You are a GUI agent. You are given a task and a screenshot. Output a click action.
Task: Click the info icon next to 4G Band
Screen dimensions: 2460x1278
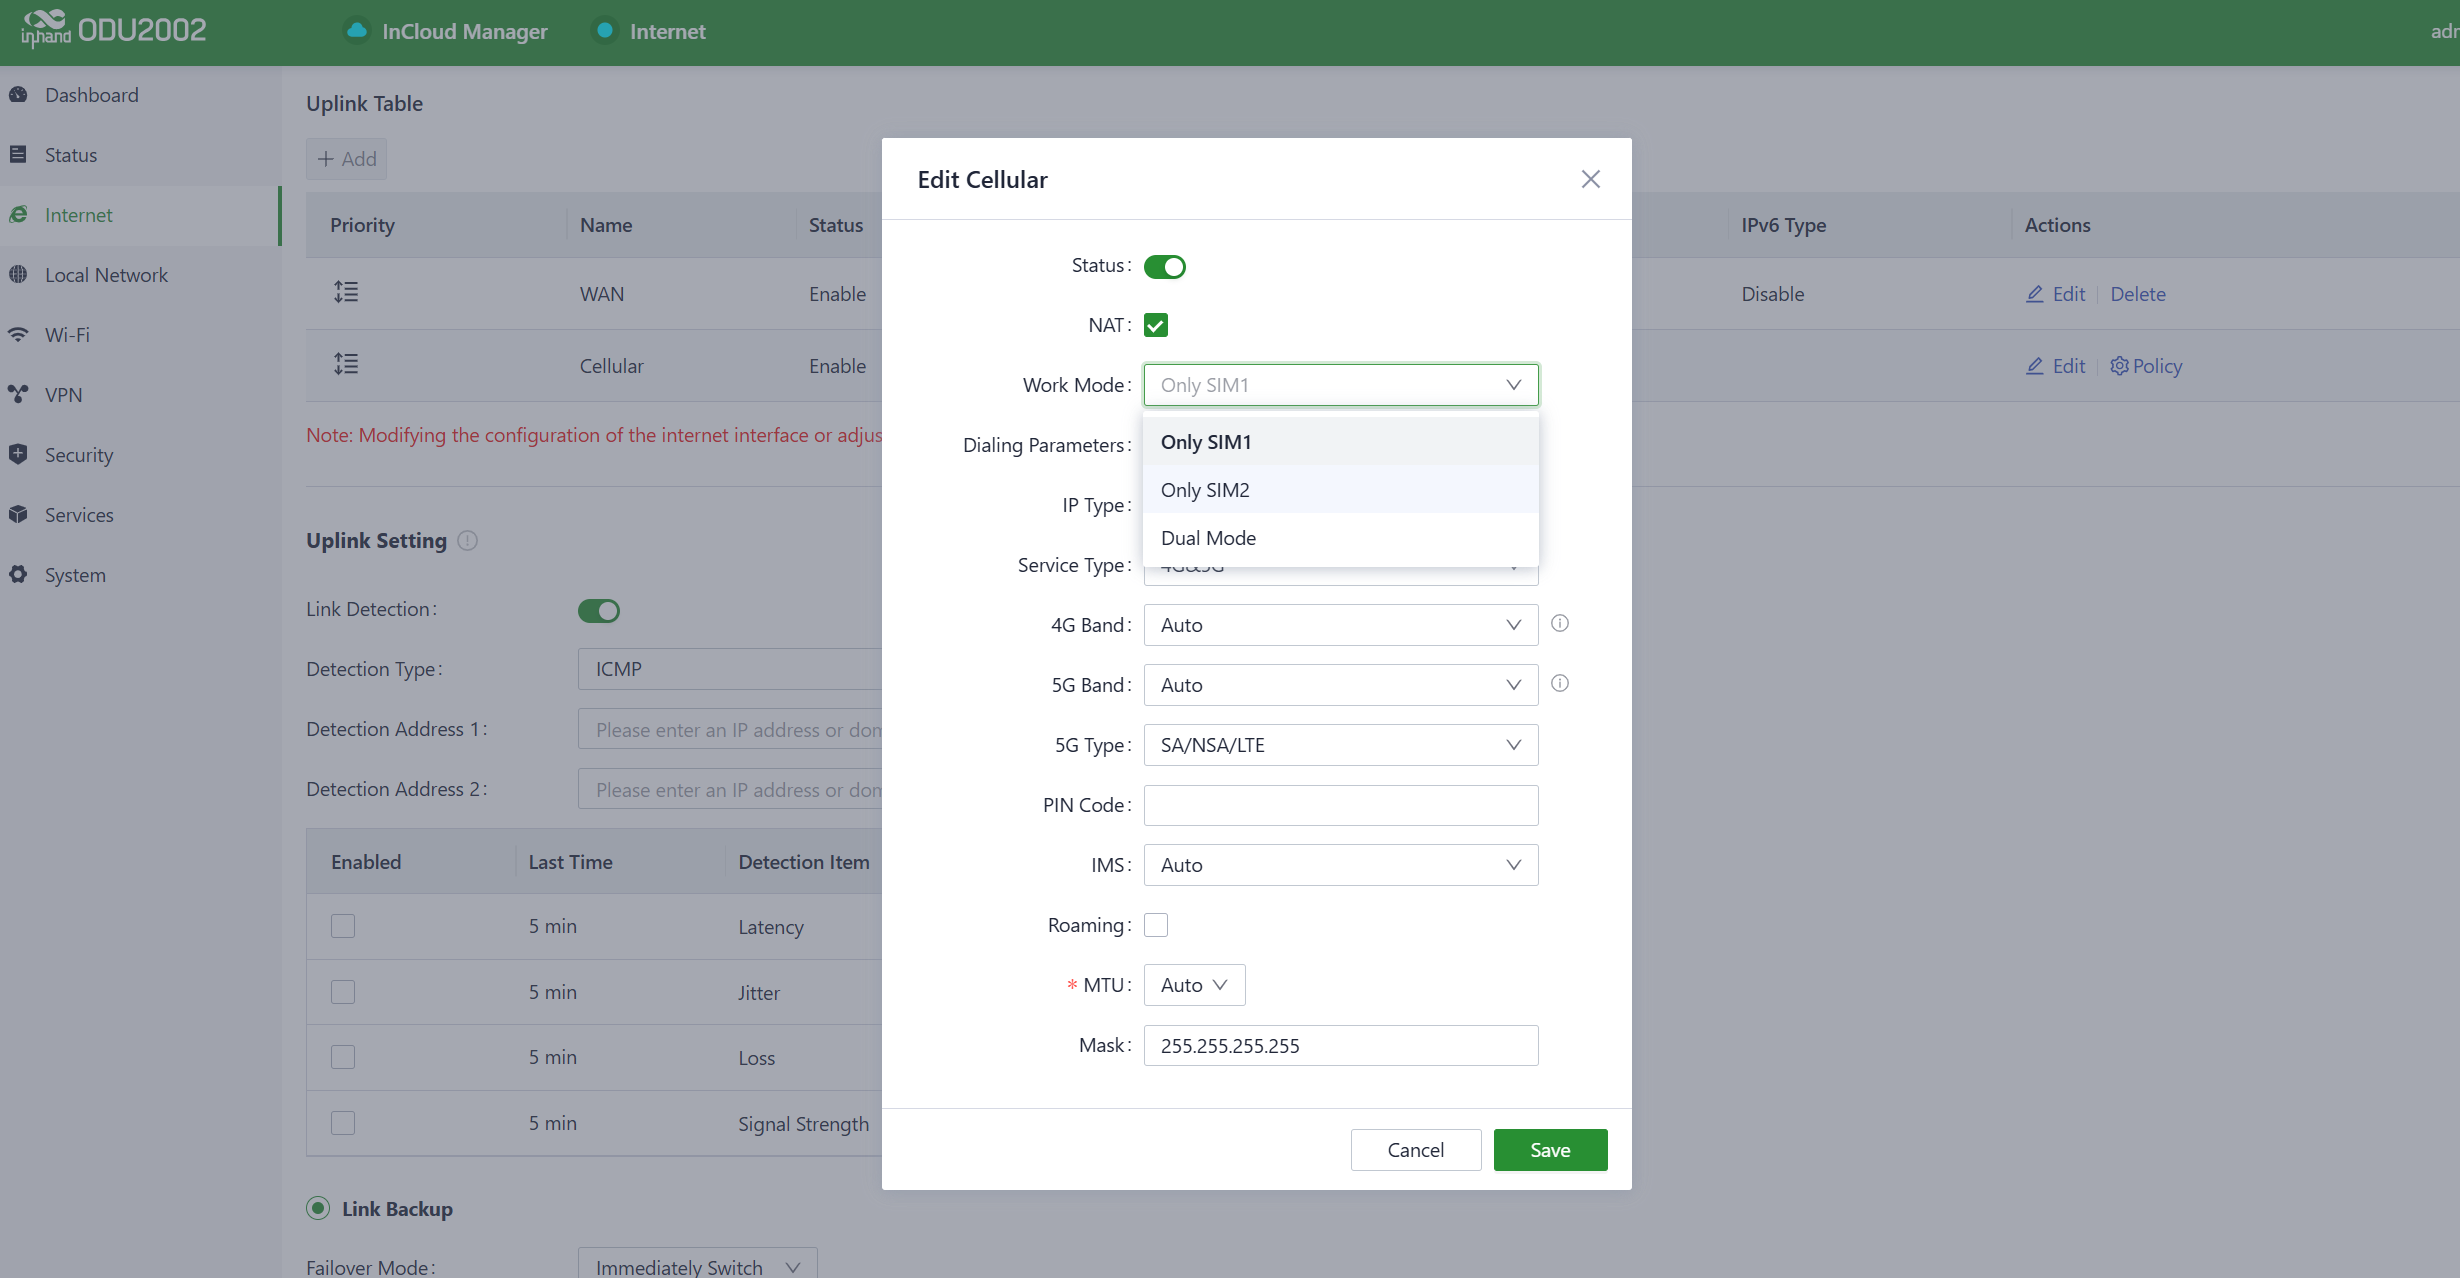[x=1559, y=624]
